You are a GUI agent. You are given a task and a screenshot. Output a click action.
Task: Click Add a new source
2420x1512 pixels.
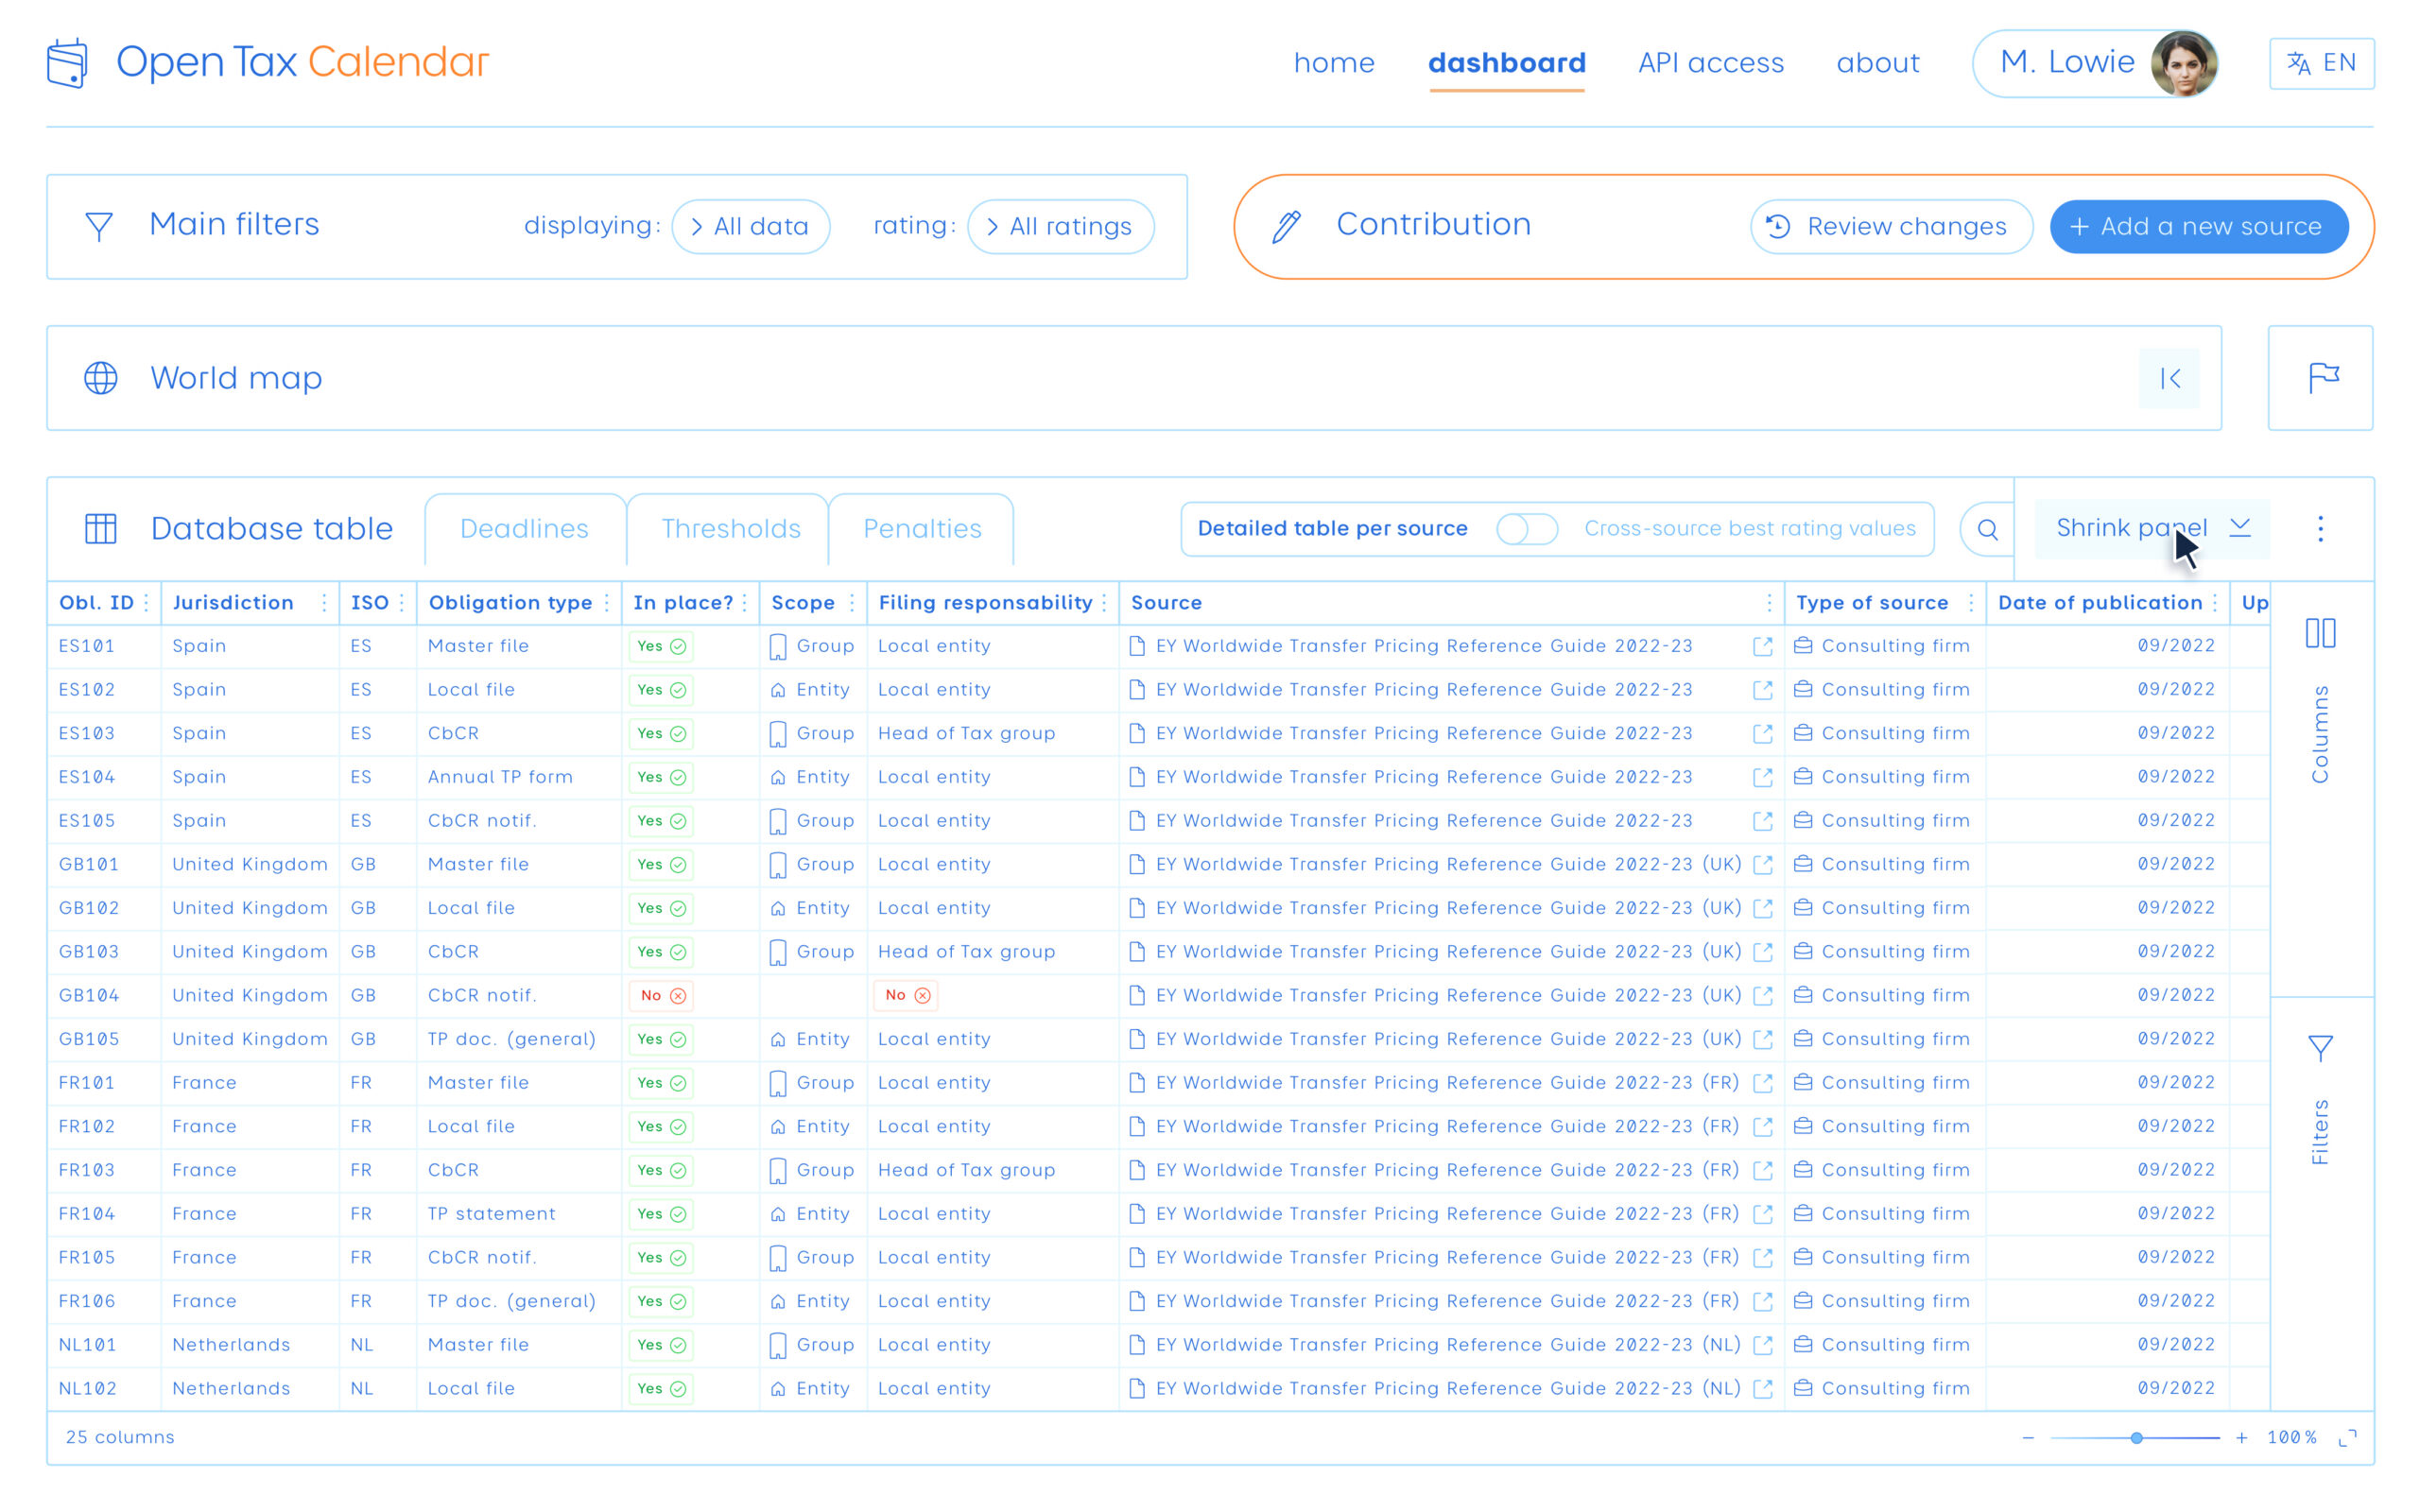click(2198, 226)
